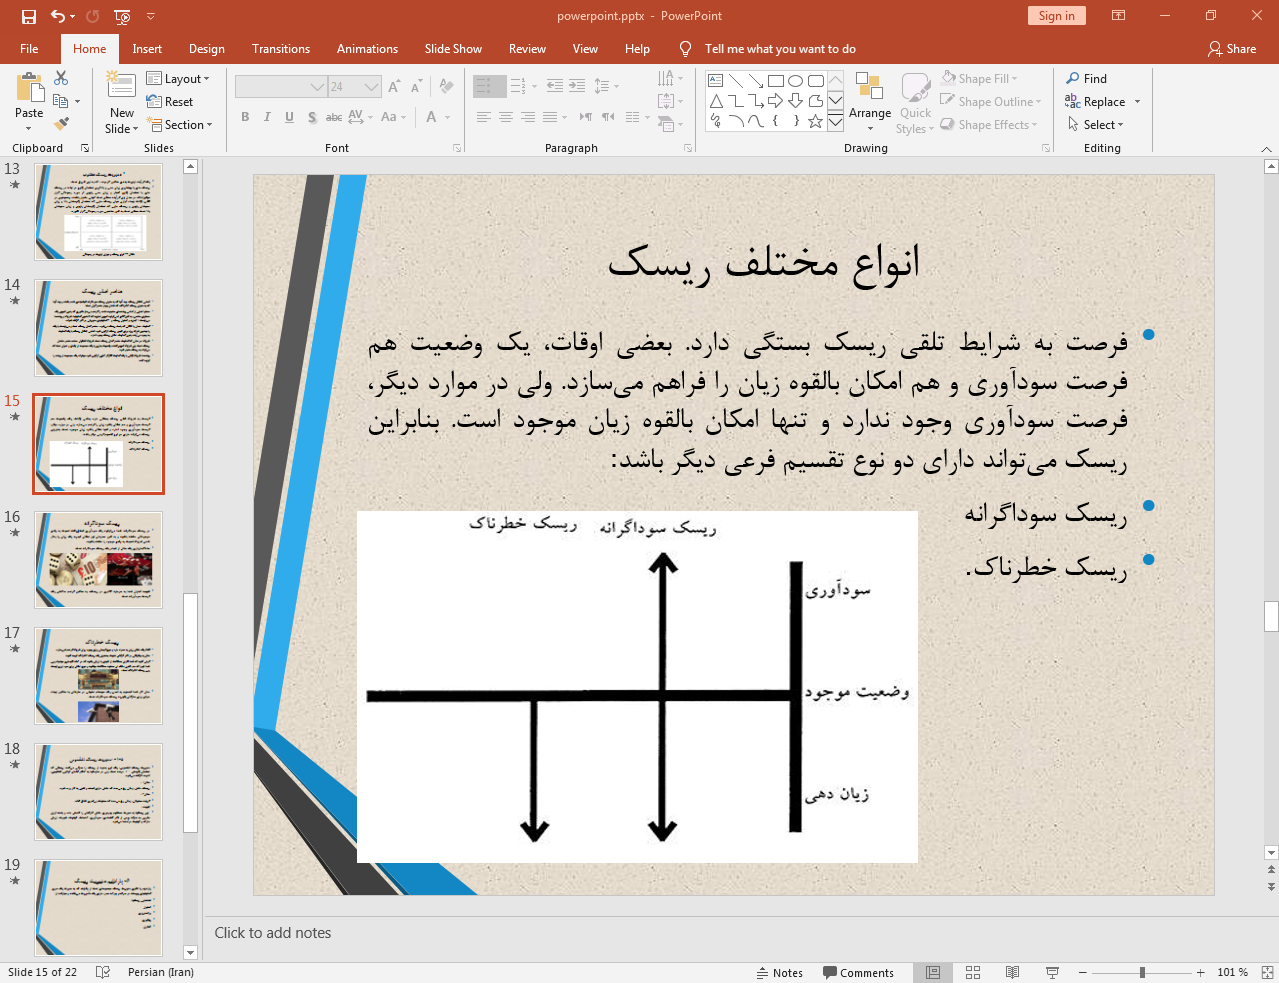Open the File menu tab
Screen dimensions: 1279x983
pos(29,48)
